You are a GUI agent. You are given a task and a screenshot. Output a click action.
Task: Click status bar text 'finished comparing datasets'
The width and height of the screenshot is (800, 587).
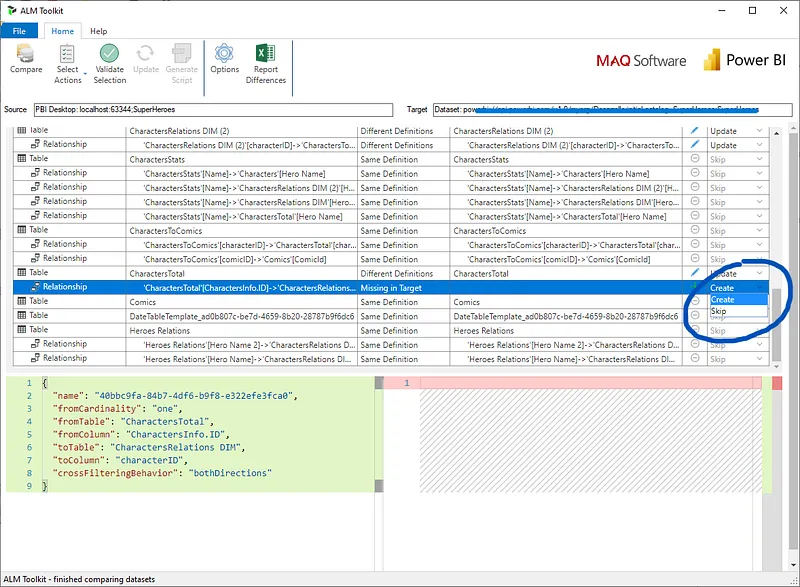(104, 579)
